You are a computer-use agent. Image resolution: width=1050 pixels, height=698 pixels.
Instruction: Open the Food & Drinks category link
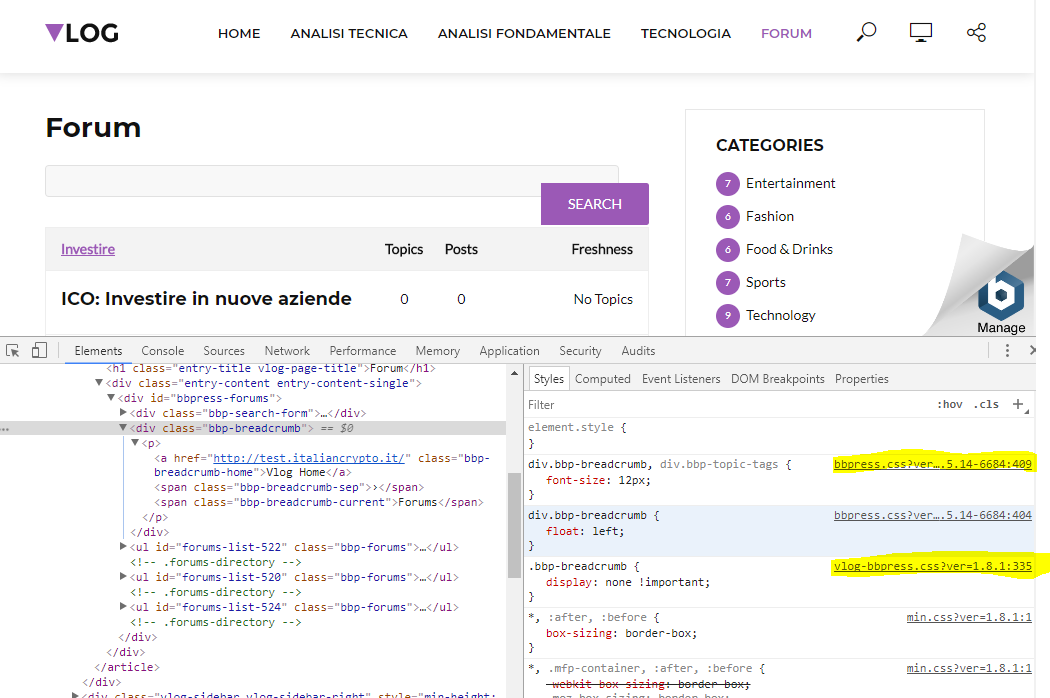pyautogui.click(x=790, y=249)
